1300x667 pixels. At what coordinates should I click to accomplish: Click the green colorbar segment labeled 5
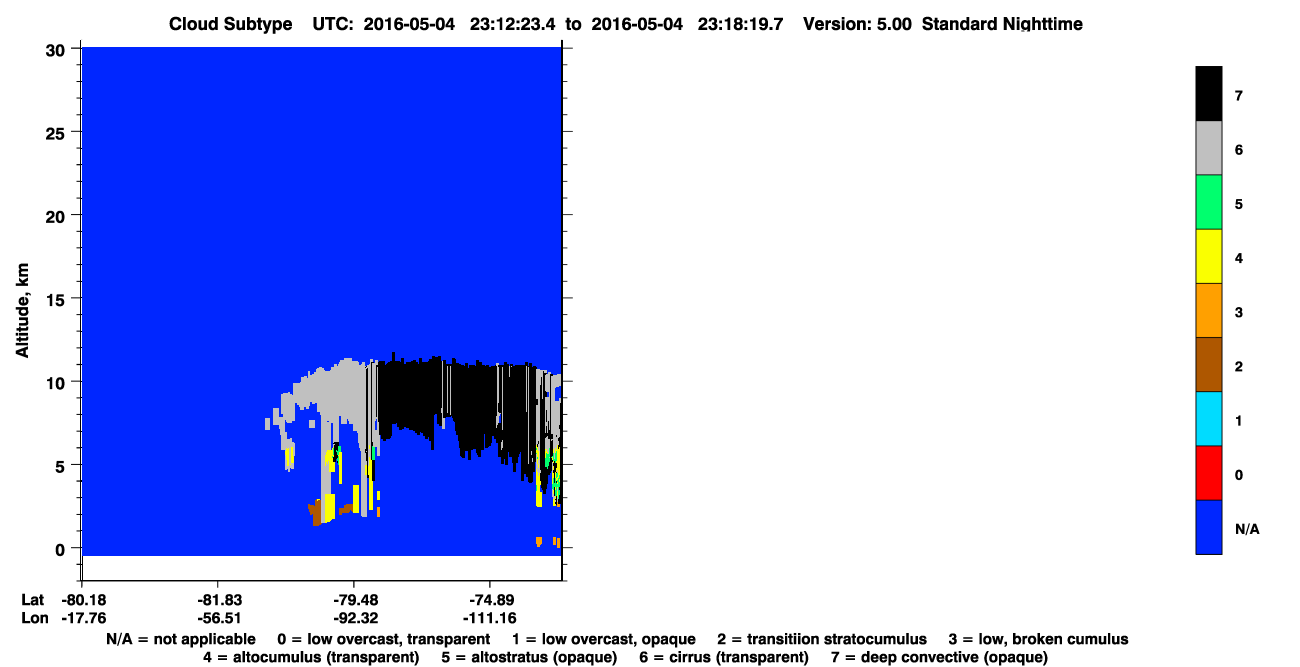click(1208, 202)
